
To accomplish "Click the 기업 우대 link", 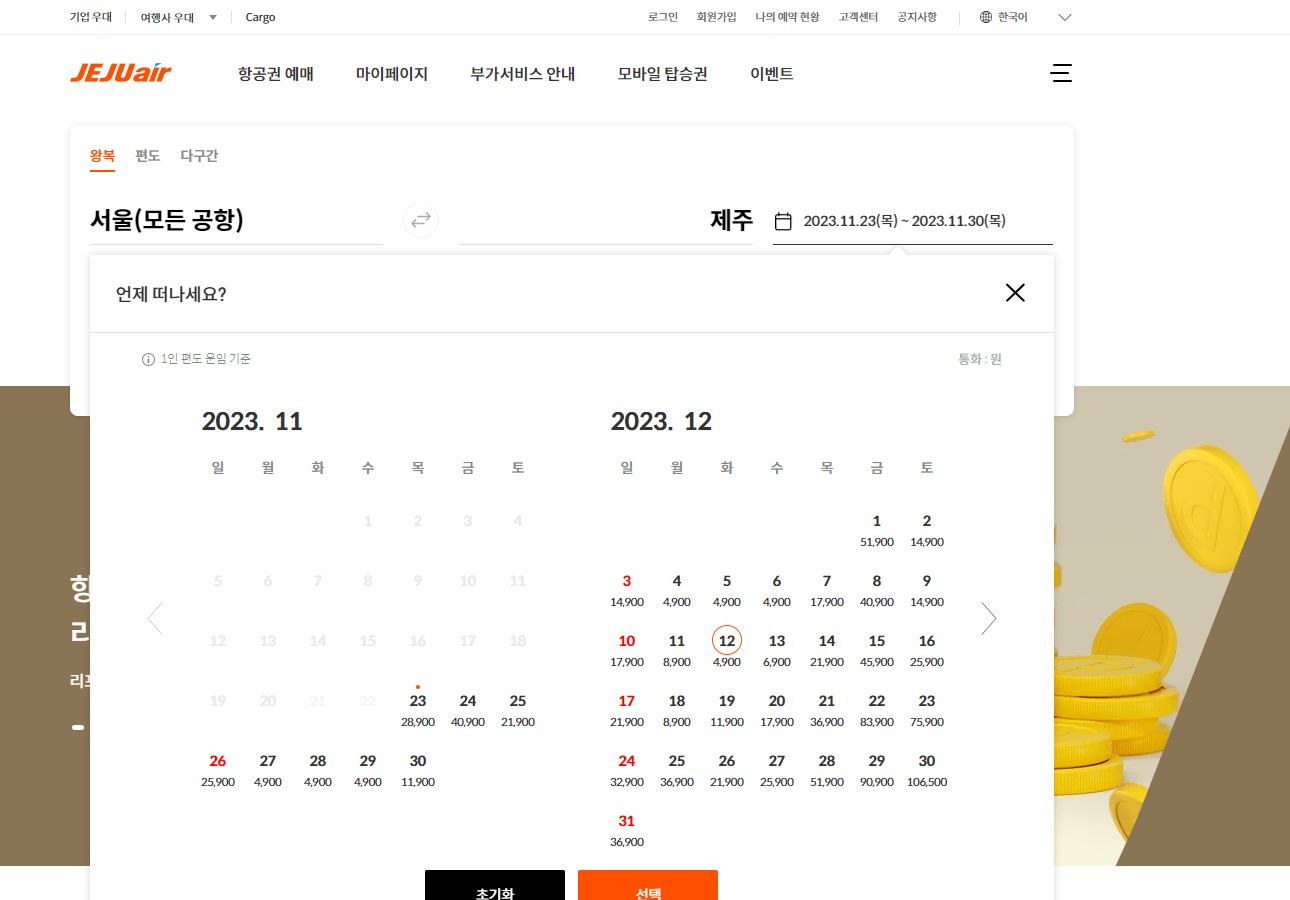I will (91, 17).
